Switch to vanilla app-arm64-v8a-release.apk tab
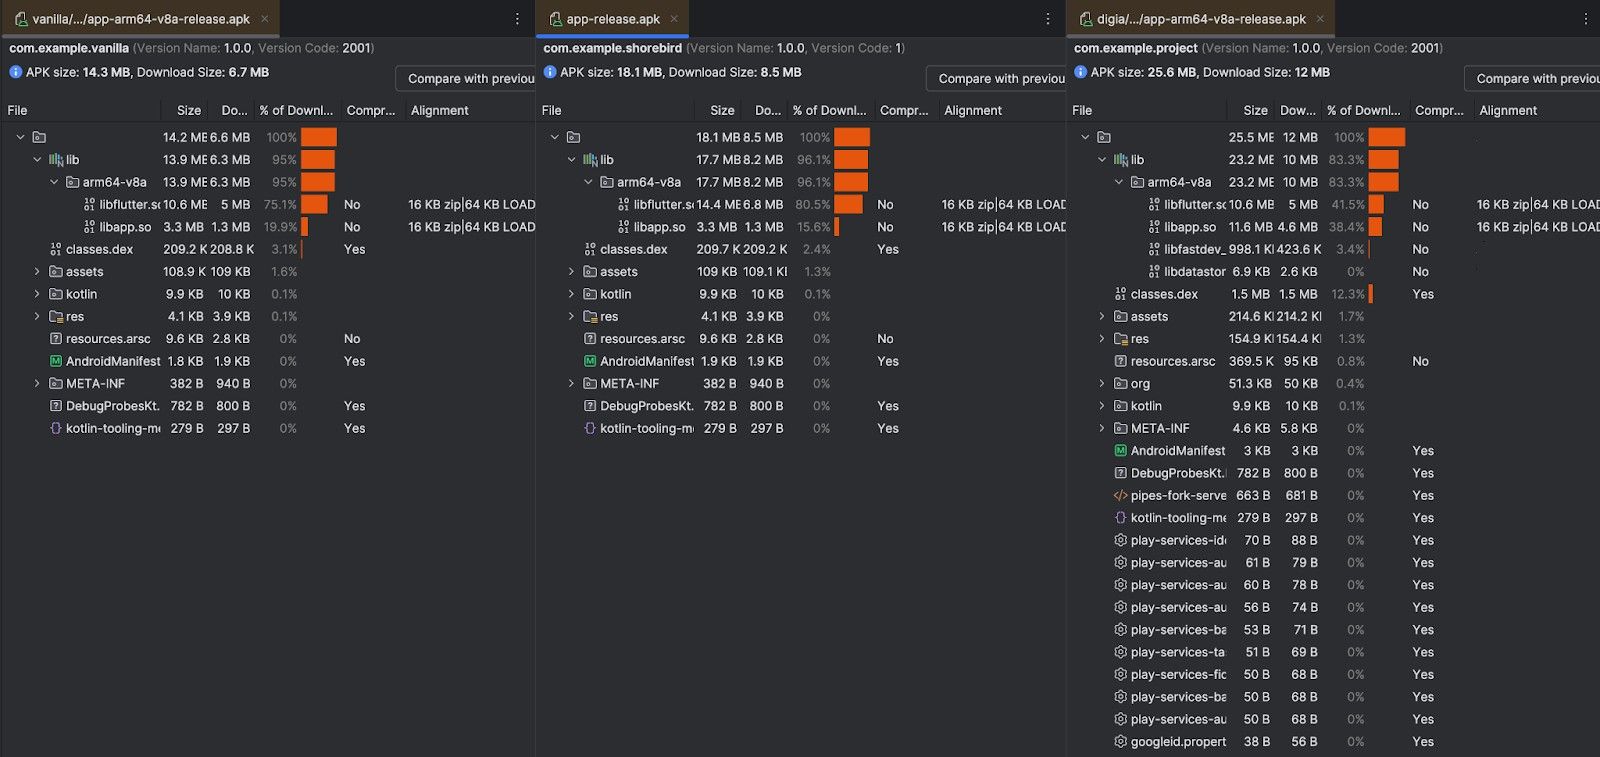1600x757 pixels. 140,19
